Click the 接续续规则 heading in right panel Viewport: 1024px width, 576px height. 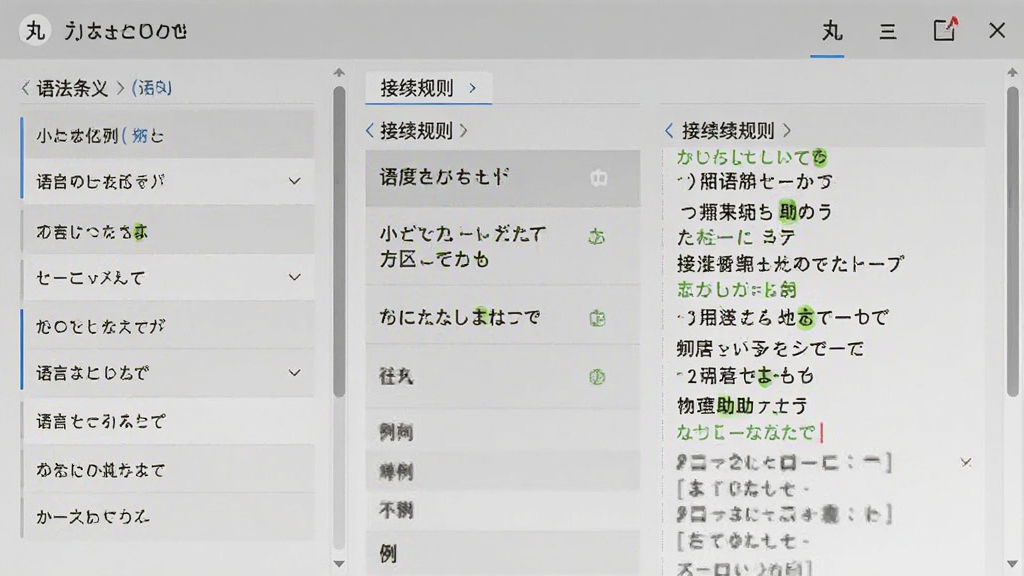(x=728, y=131)
